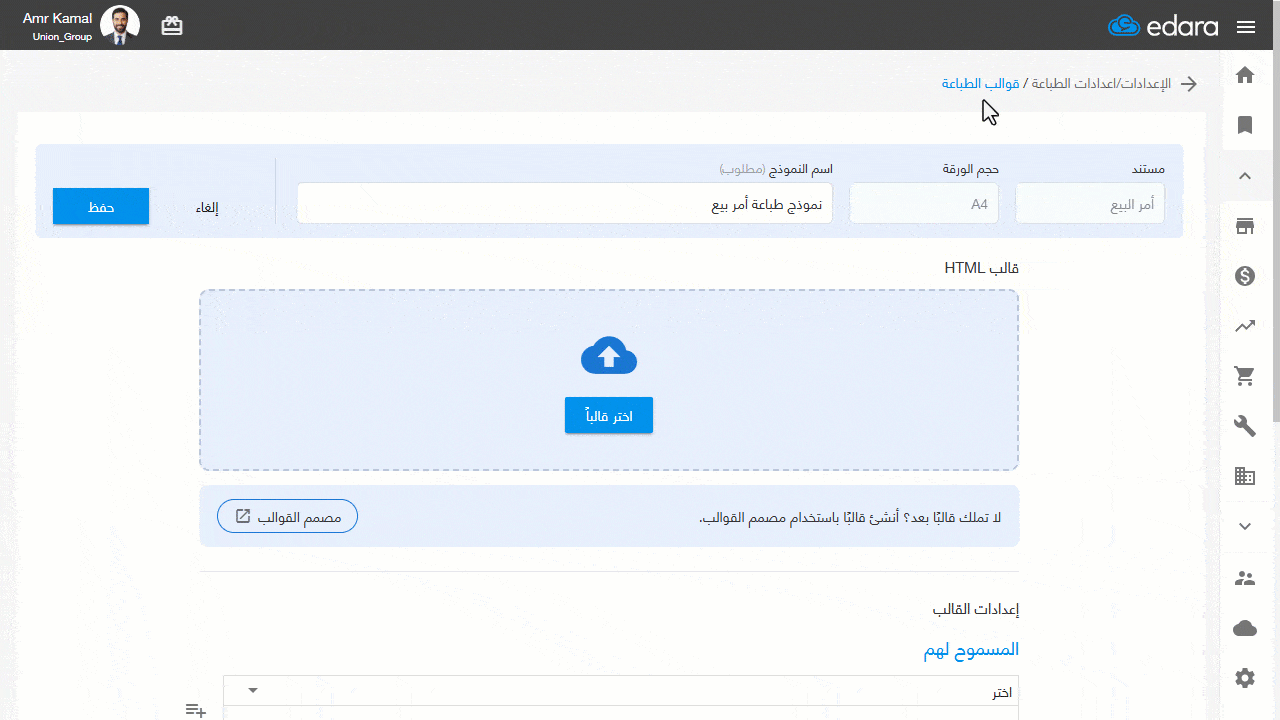Image resolution: width=1280 pixels, height=720 pixels.
Task: Click the حفظ save button
Action: 101,206
